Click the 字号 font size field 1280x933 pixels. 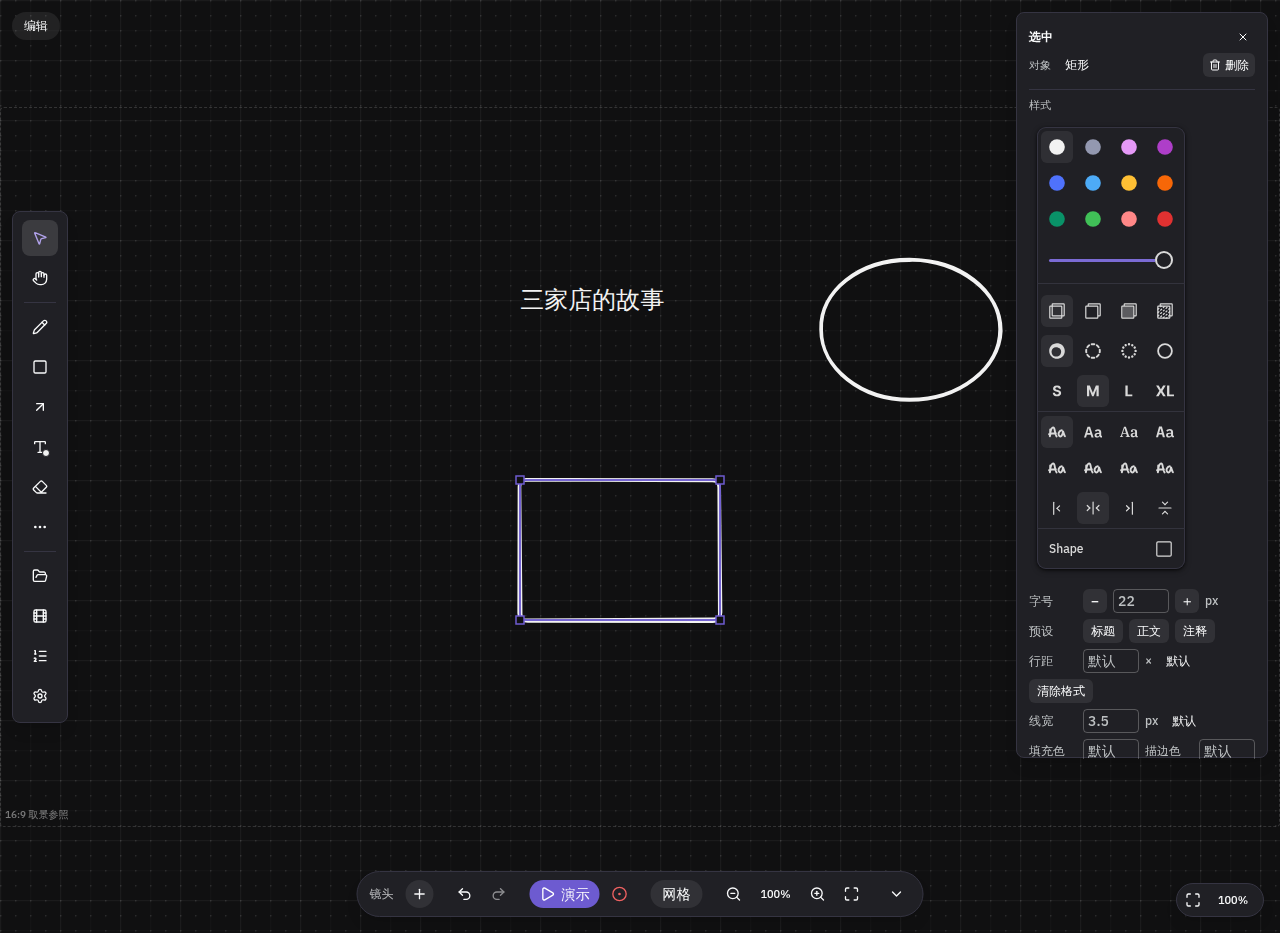pyautogui.click(x=1141, y=601)
